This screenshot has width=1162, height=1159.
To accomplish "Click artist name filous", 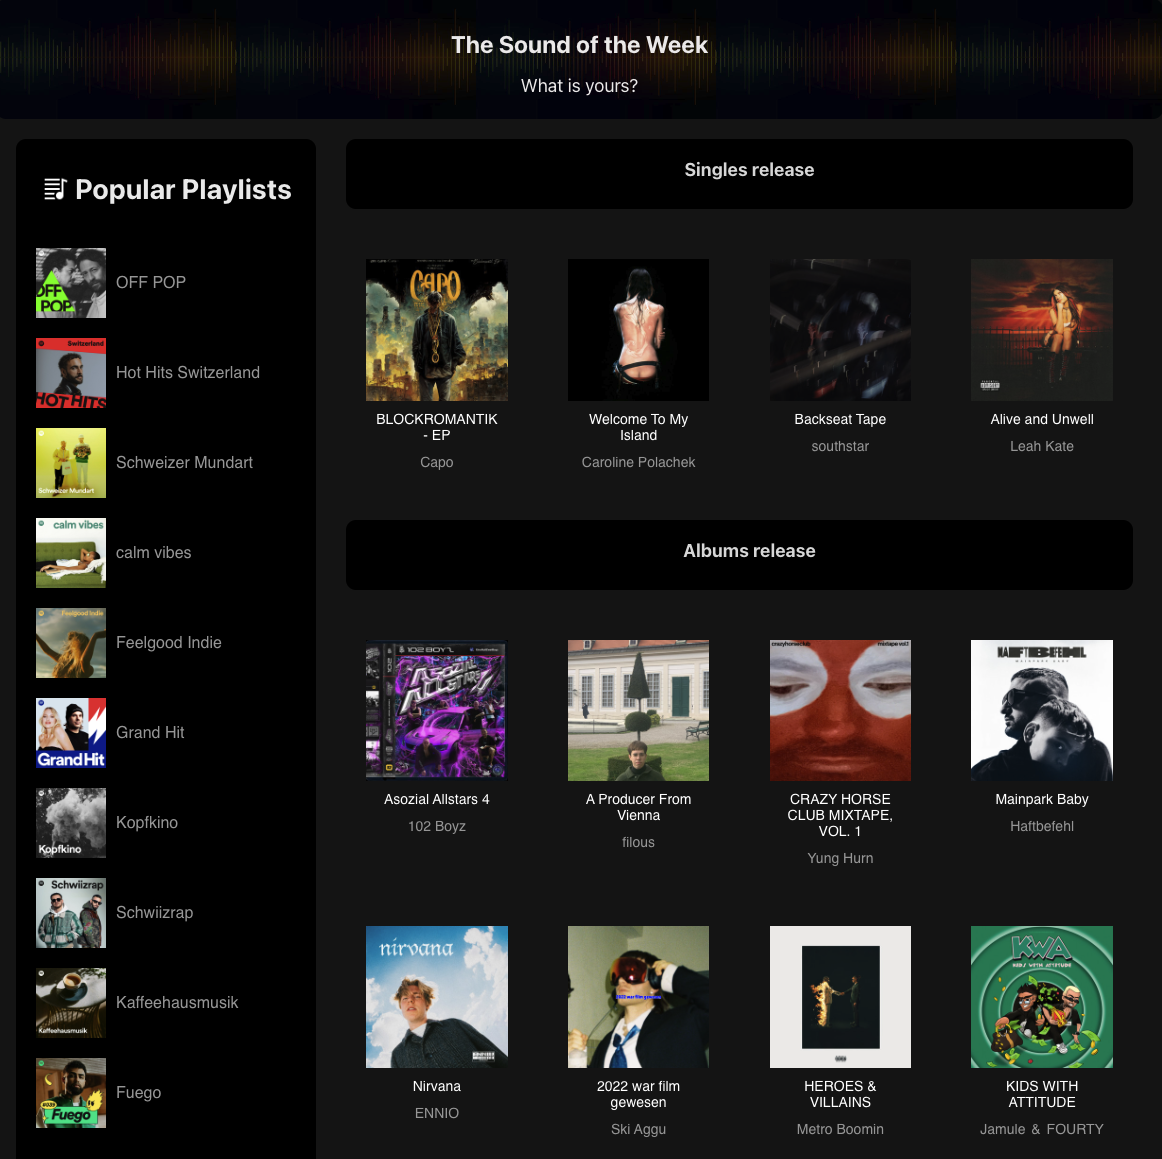I will click(638, 843).
